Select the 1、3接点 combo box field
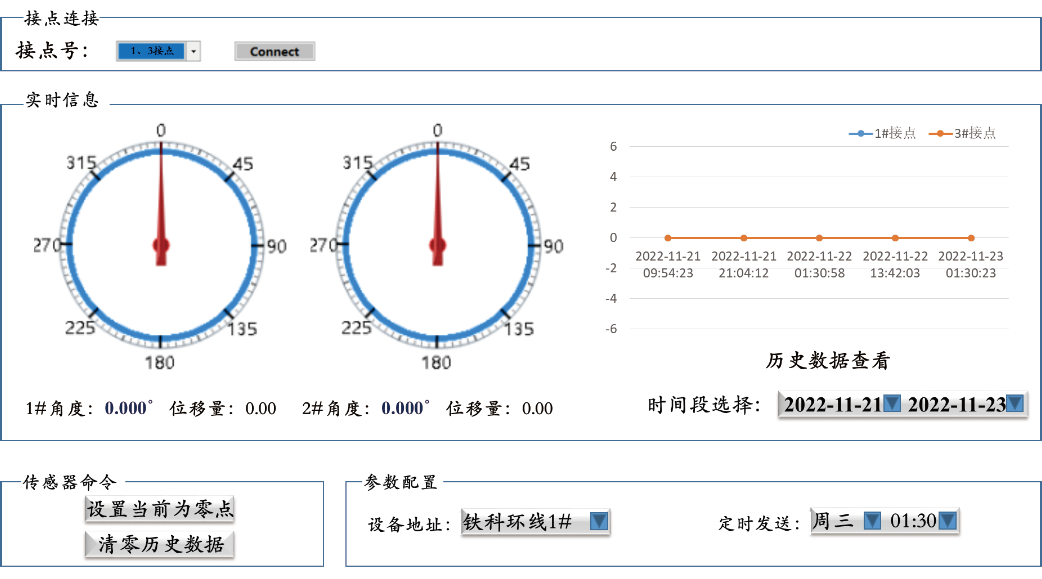Screen dimensions: 1042x579 point(151,51)
